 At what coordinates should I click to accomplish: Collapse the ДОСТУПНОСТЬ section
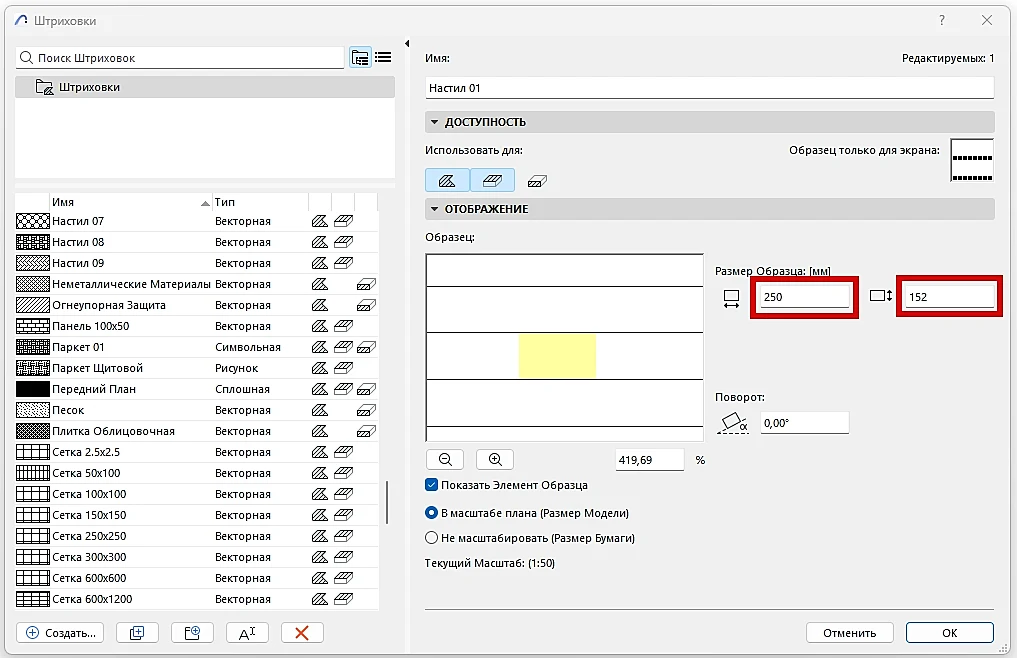(x=435, y=122)
